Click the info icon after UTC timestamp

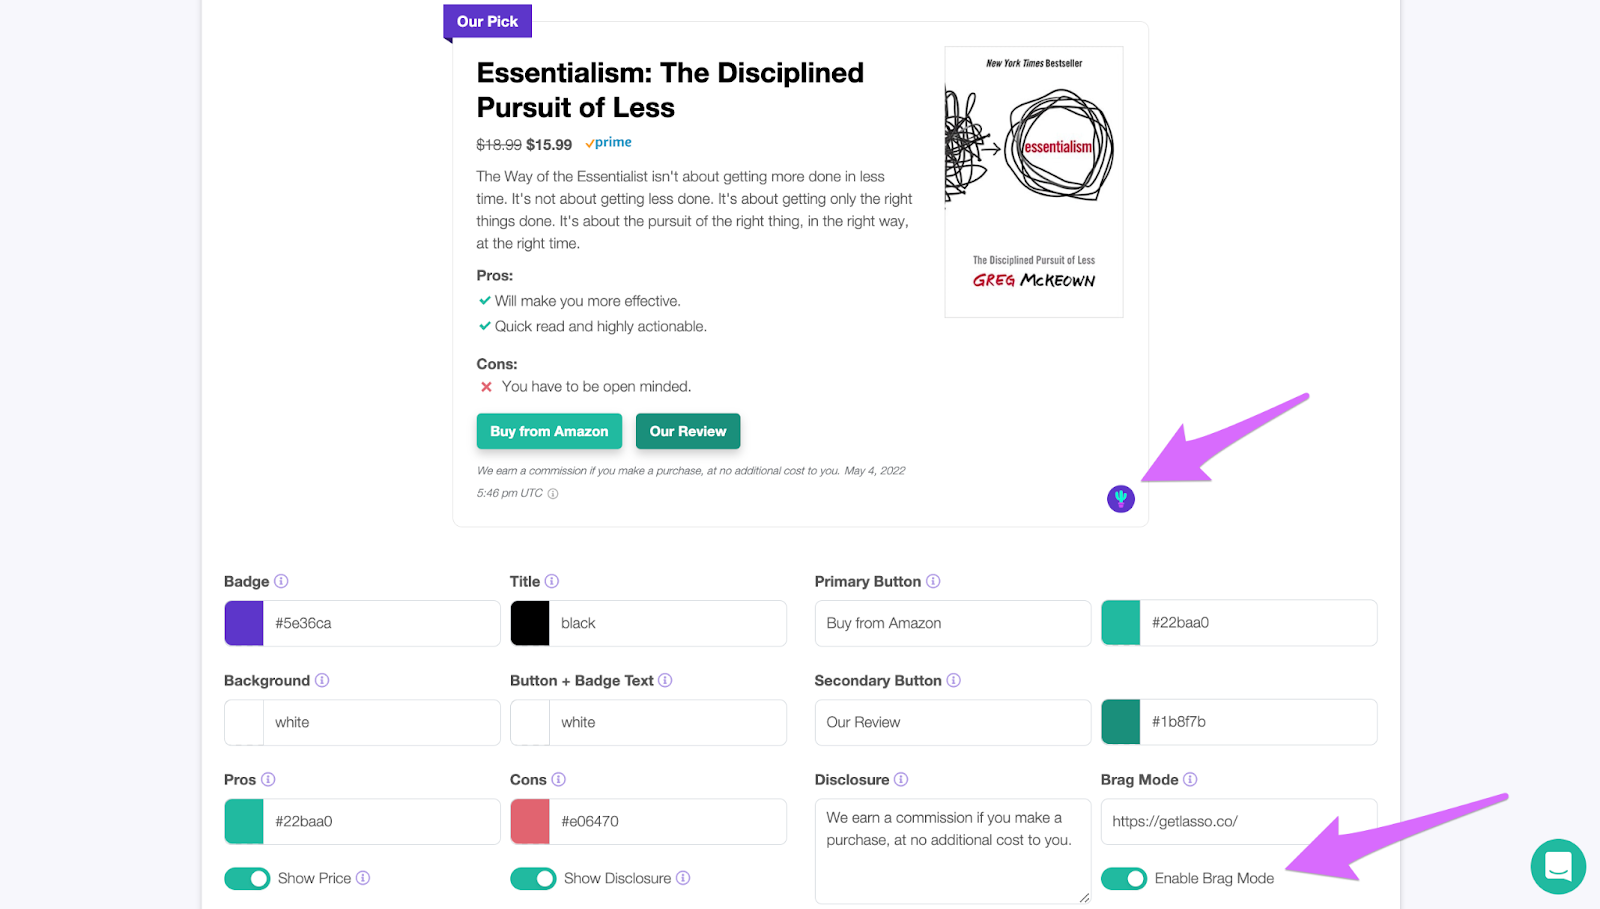tap(553, 493)
